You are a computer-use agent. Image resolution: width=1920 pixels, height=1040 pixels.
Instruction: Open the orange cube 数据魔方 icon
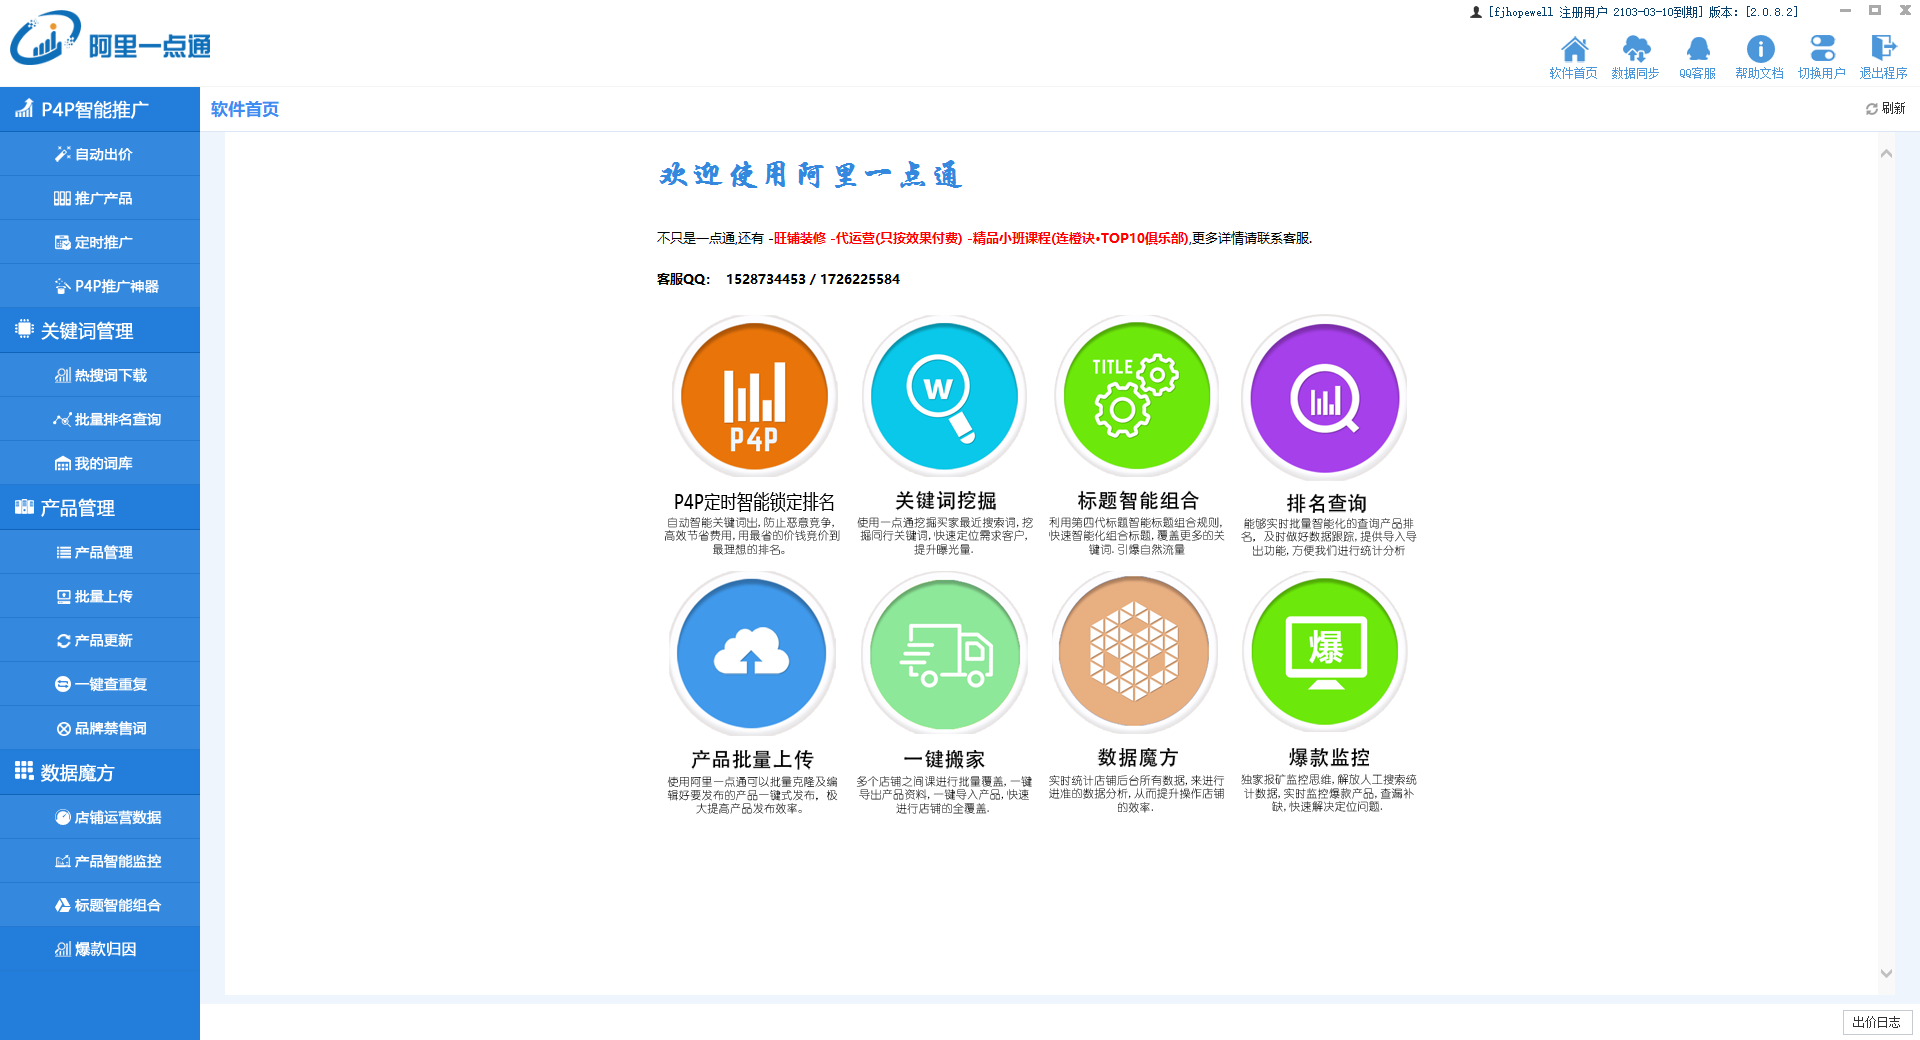(1134, 652)
